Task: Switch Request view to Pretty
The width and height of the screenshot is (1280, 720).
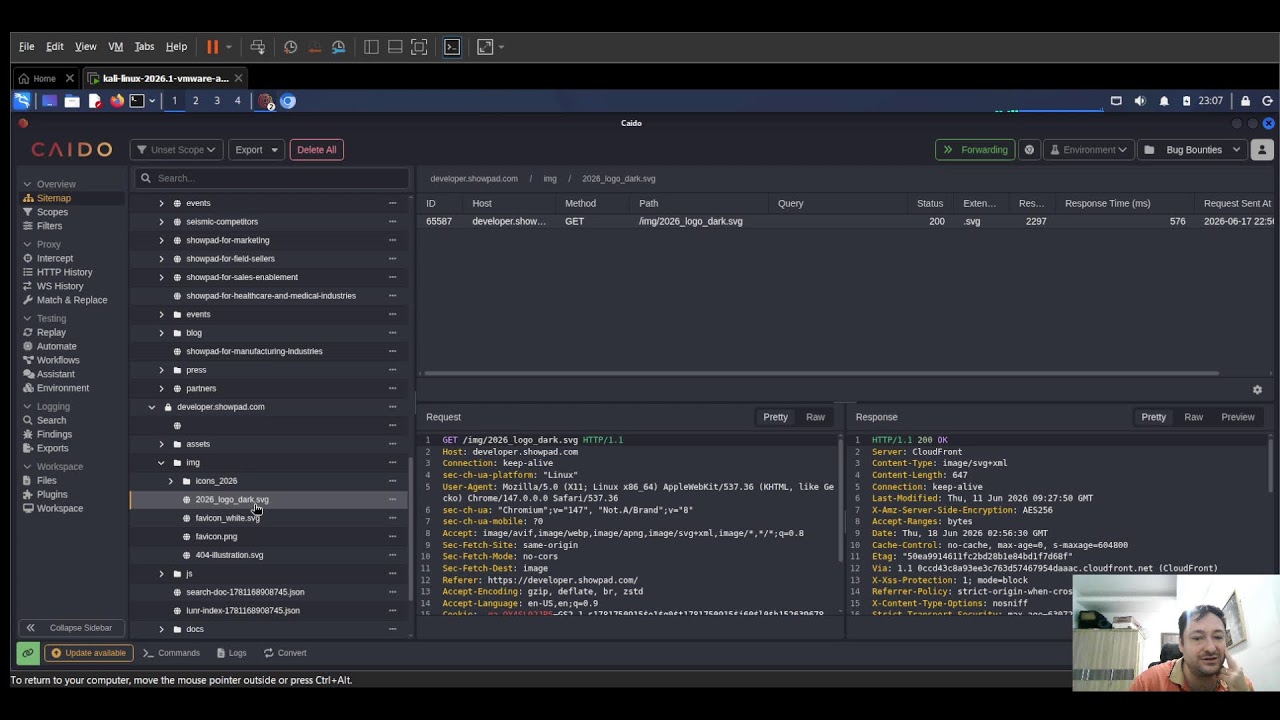Action: 776,417
